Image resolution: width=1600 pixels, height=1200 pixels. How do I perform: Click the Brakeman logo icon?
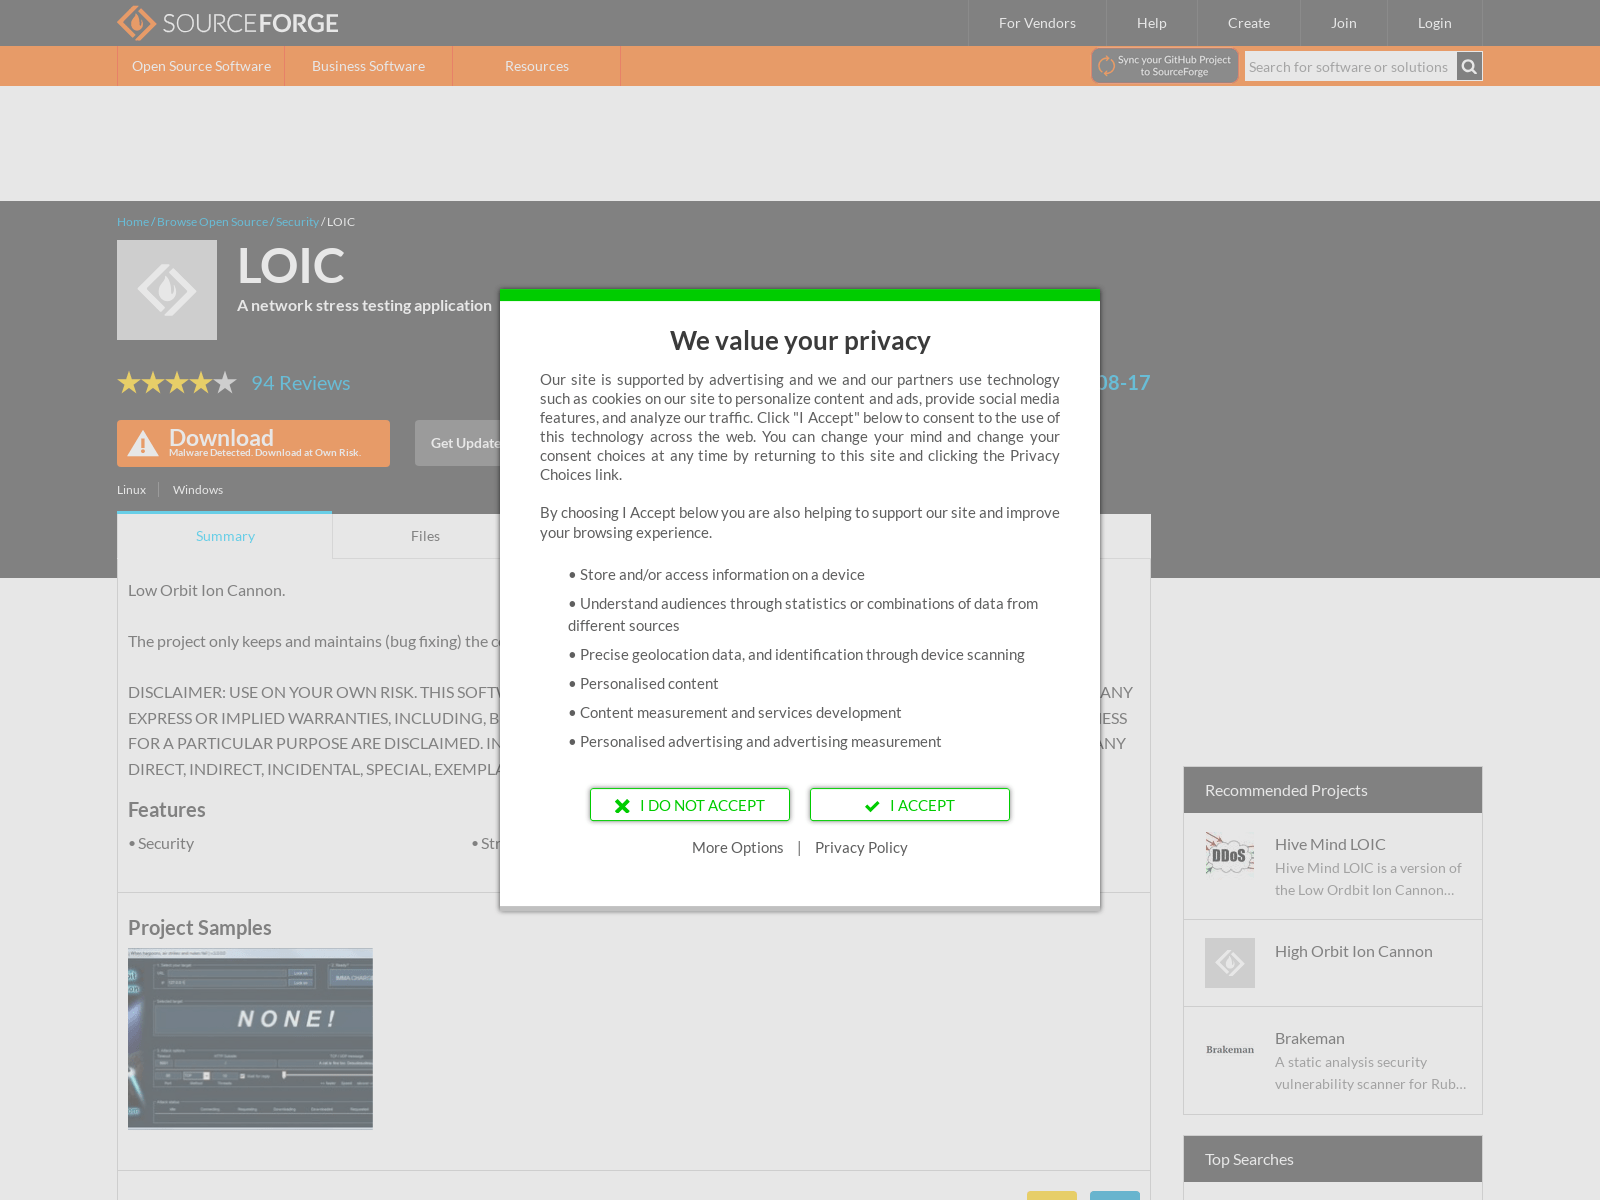tap(1230, 1050)
